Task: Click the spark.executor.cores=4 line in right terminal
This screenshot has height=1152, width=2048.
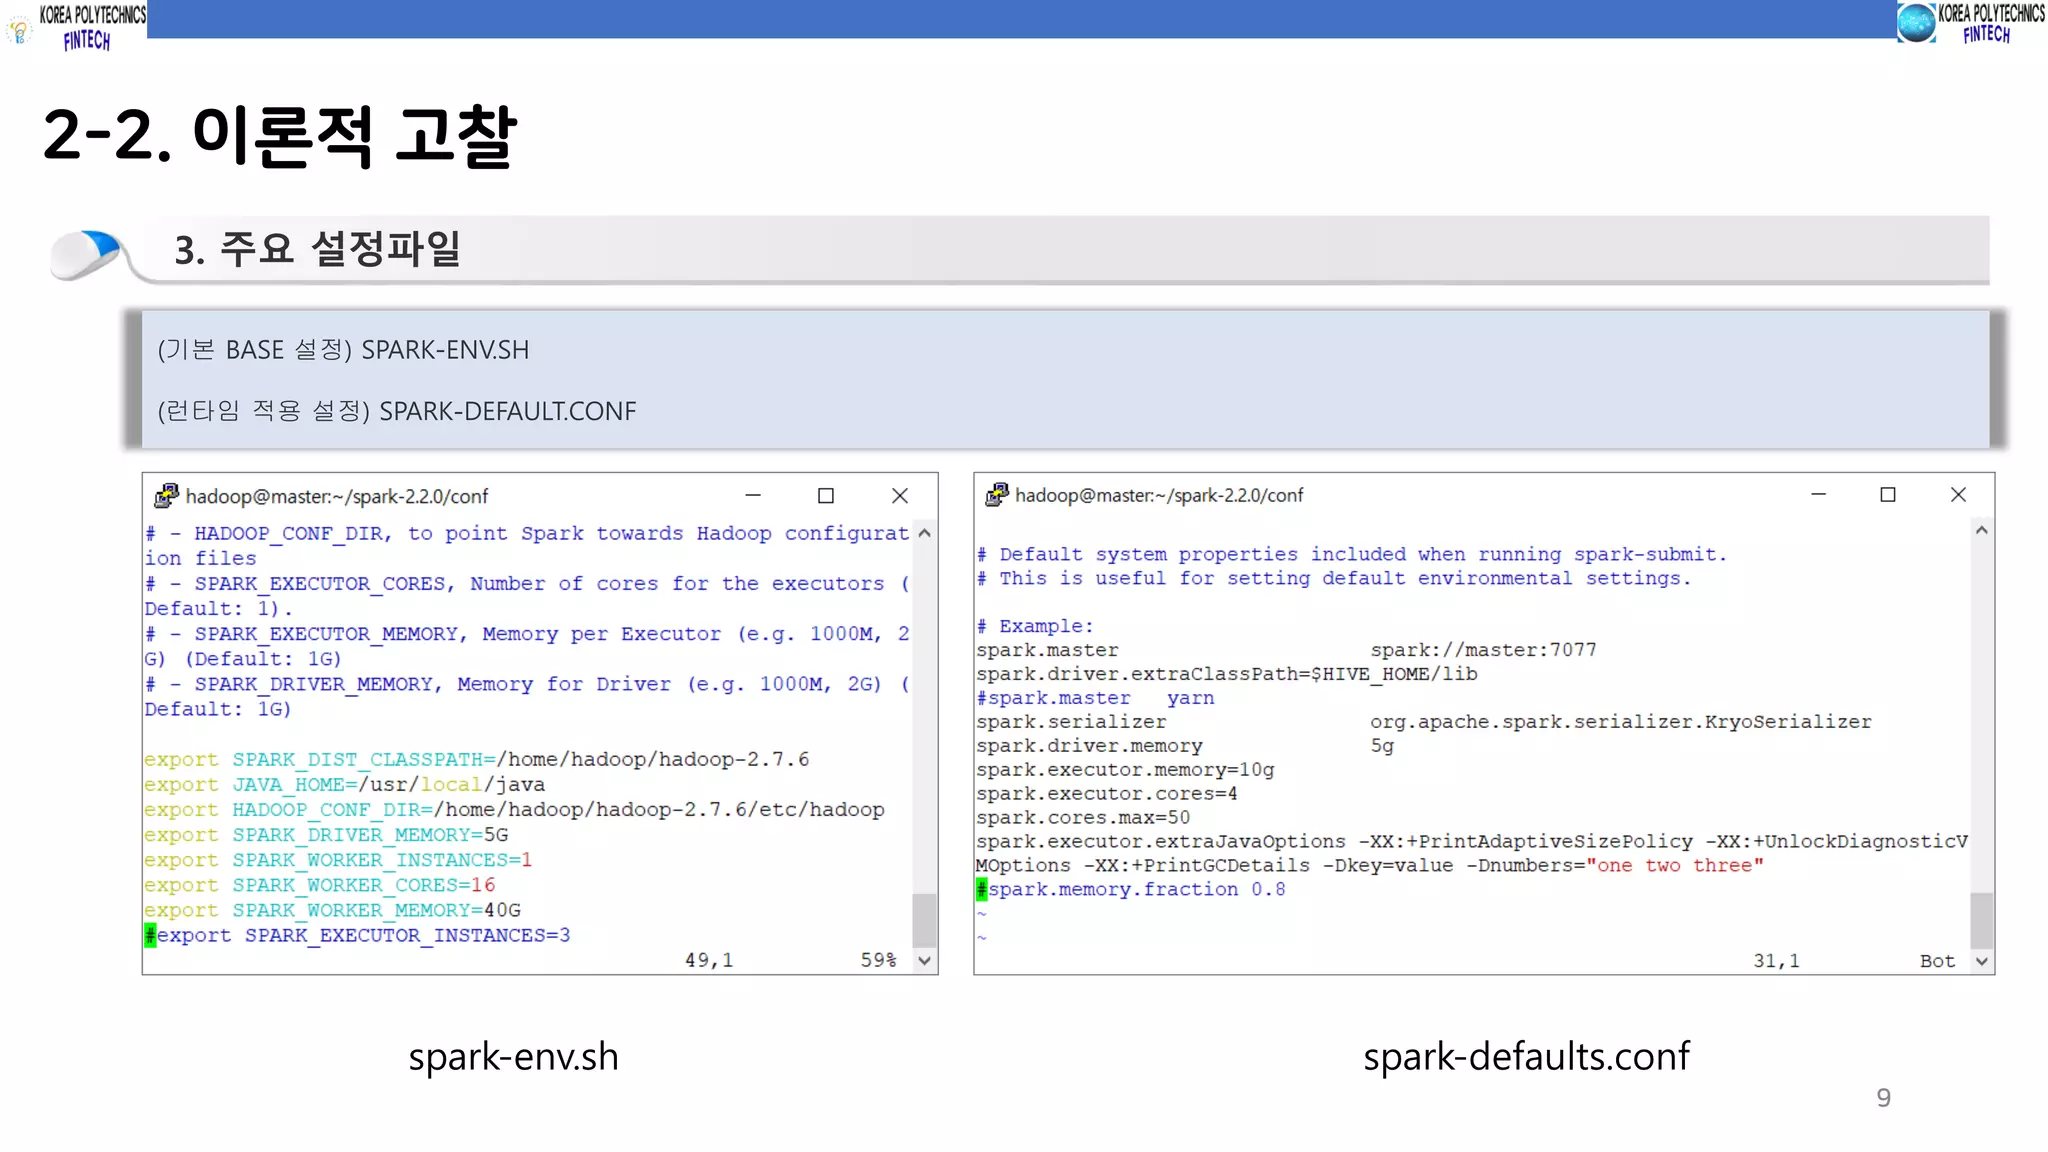Action: 1106,794
